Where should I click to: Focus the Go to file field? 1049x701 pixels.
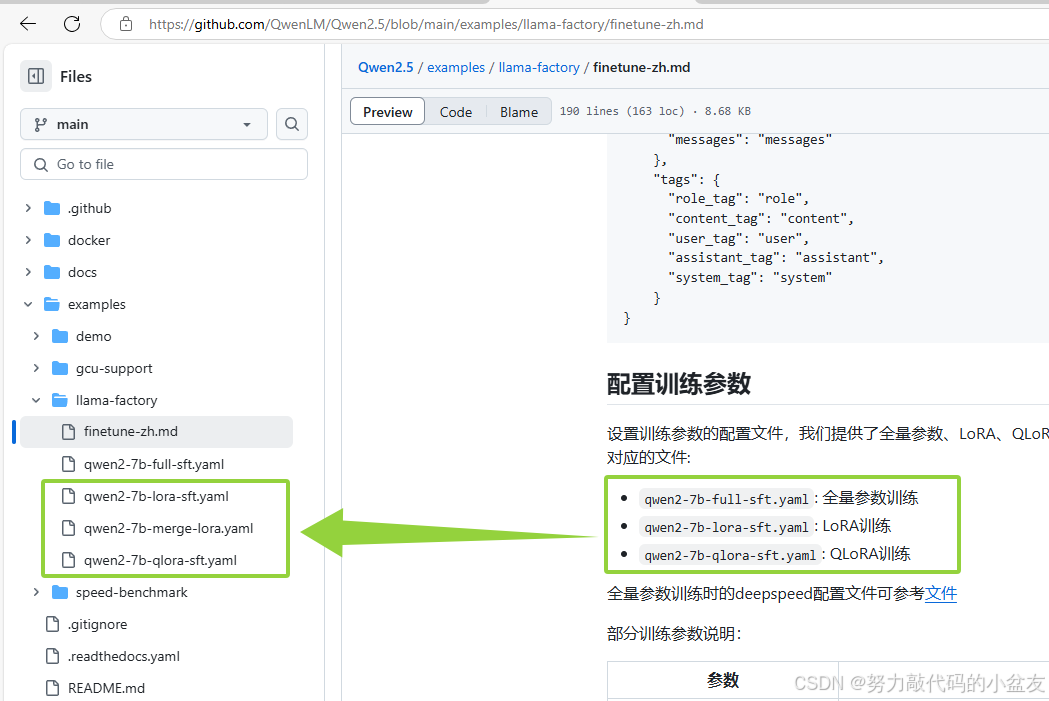164,164
